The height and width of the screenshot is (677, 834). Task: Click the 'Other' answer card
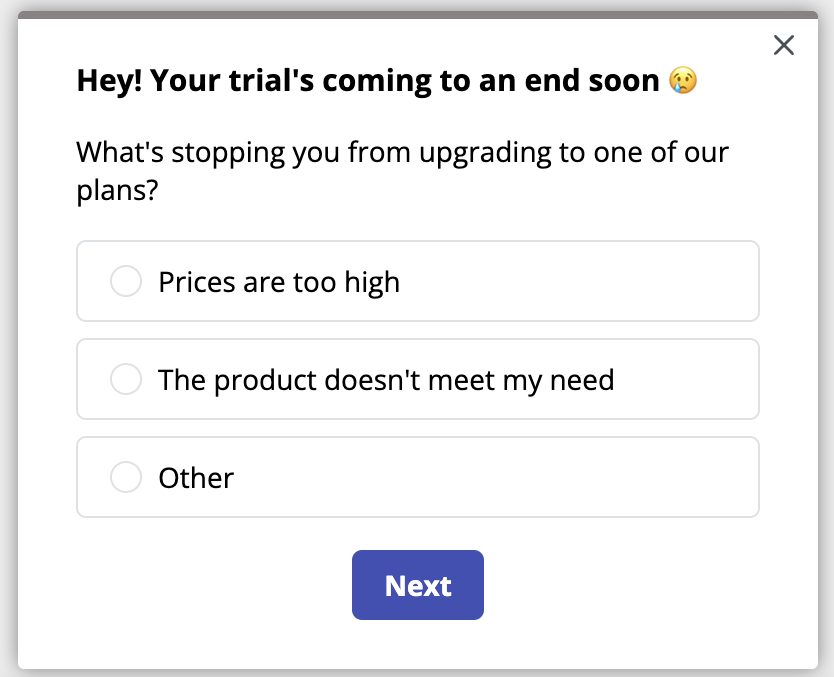(417, 477)
